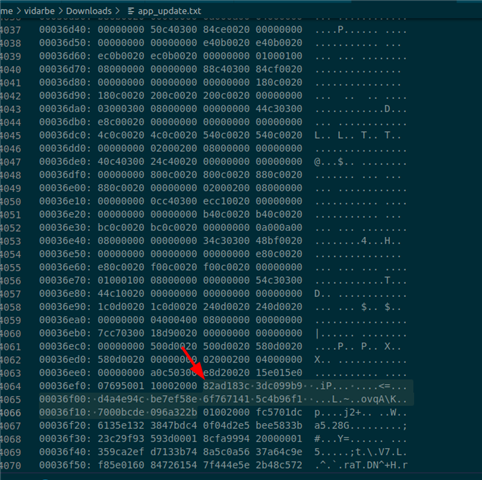
Task: Click offset 00036dc0: in the dump
Action: [x=65, y=135]
